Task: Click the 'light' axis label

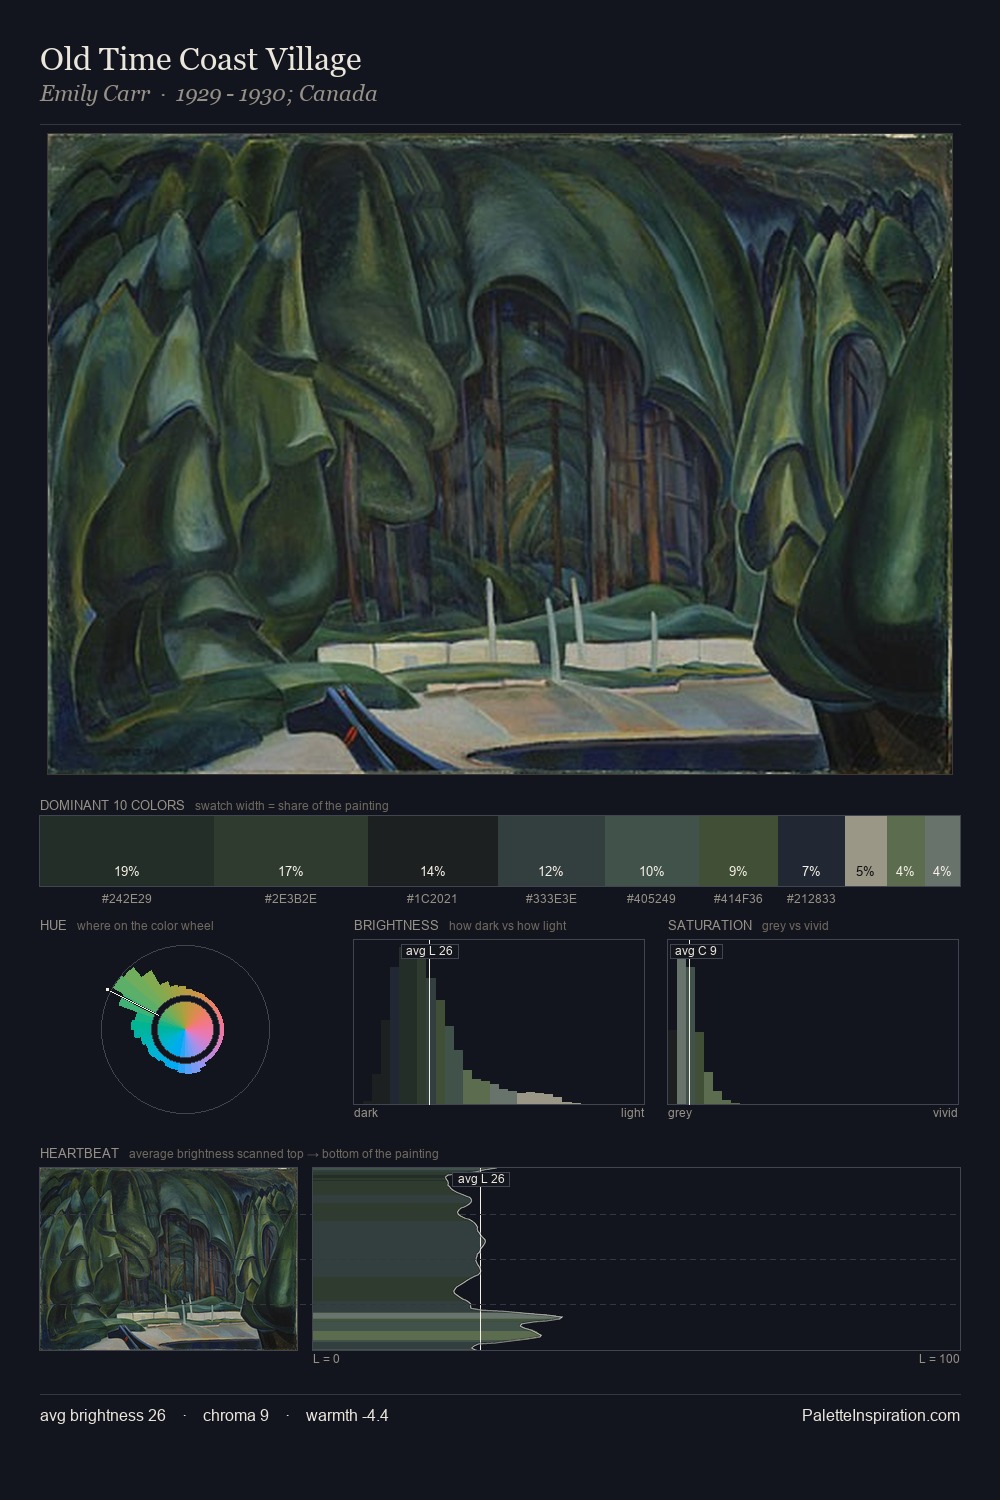Action: point(633,1113)
